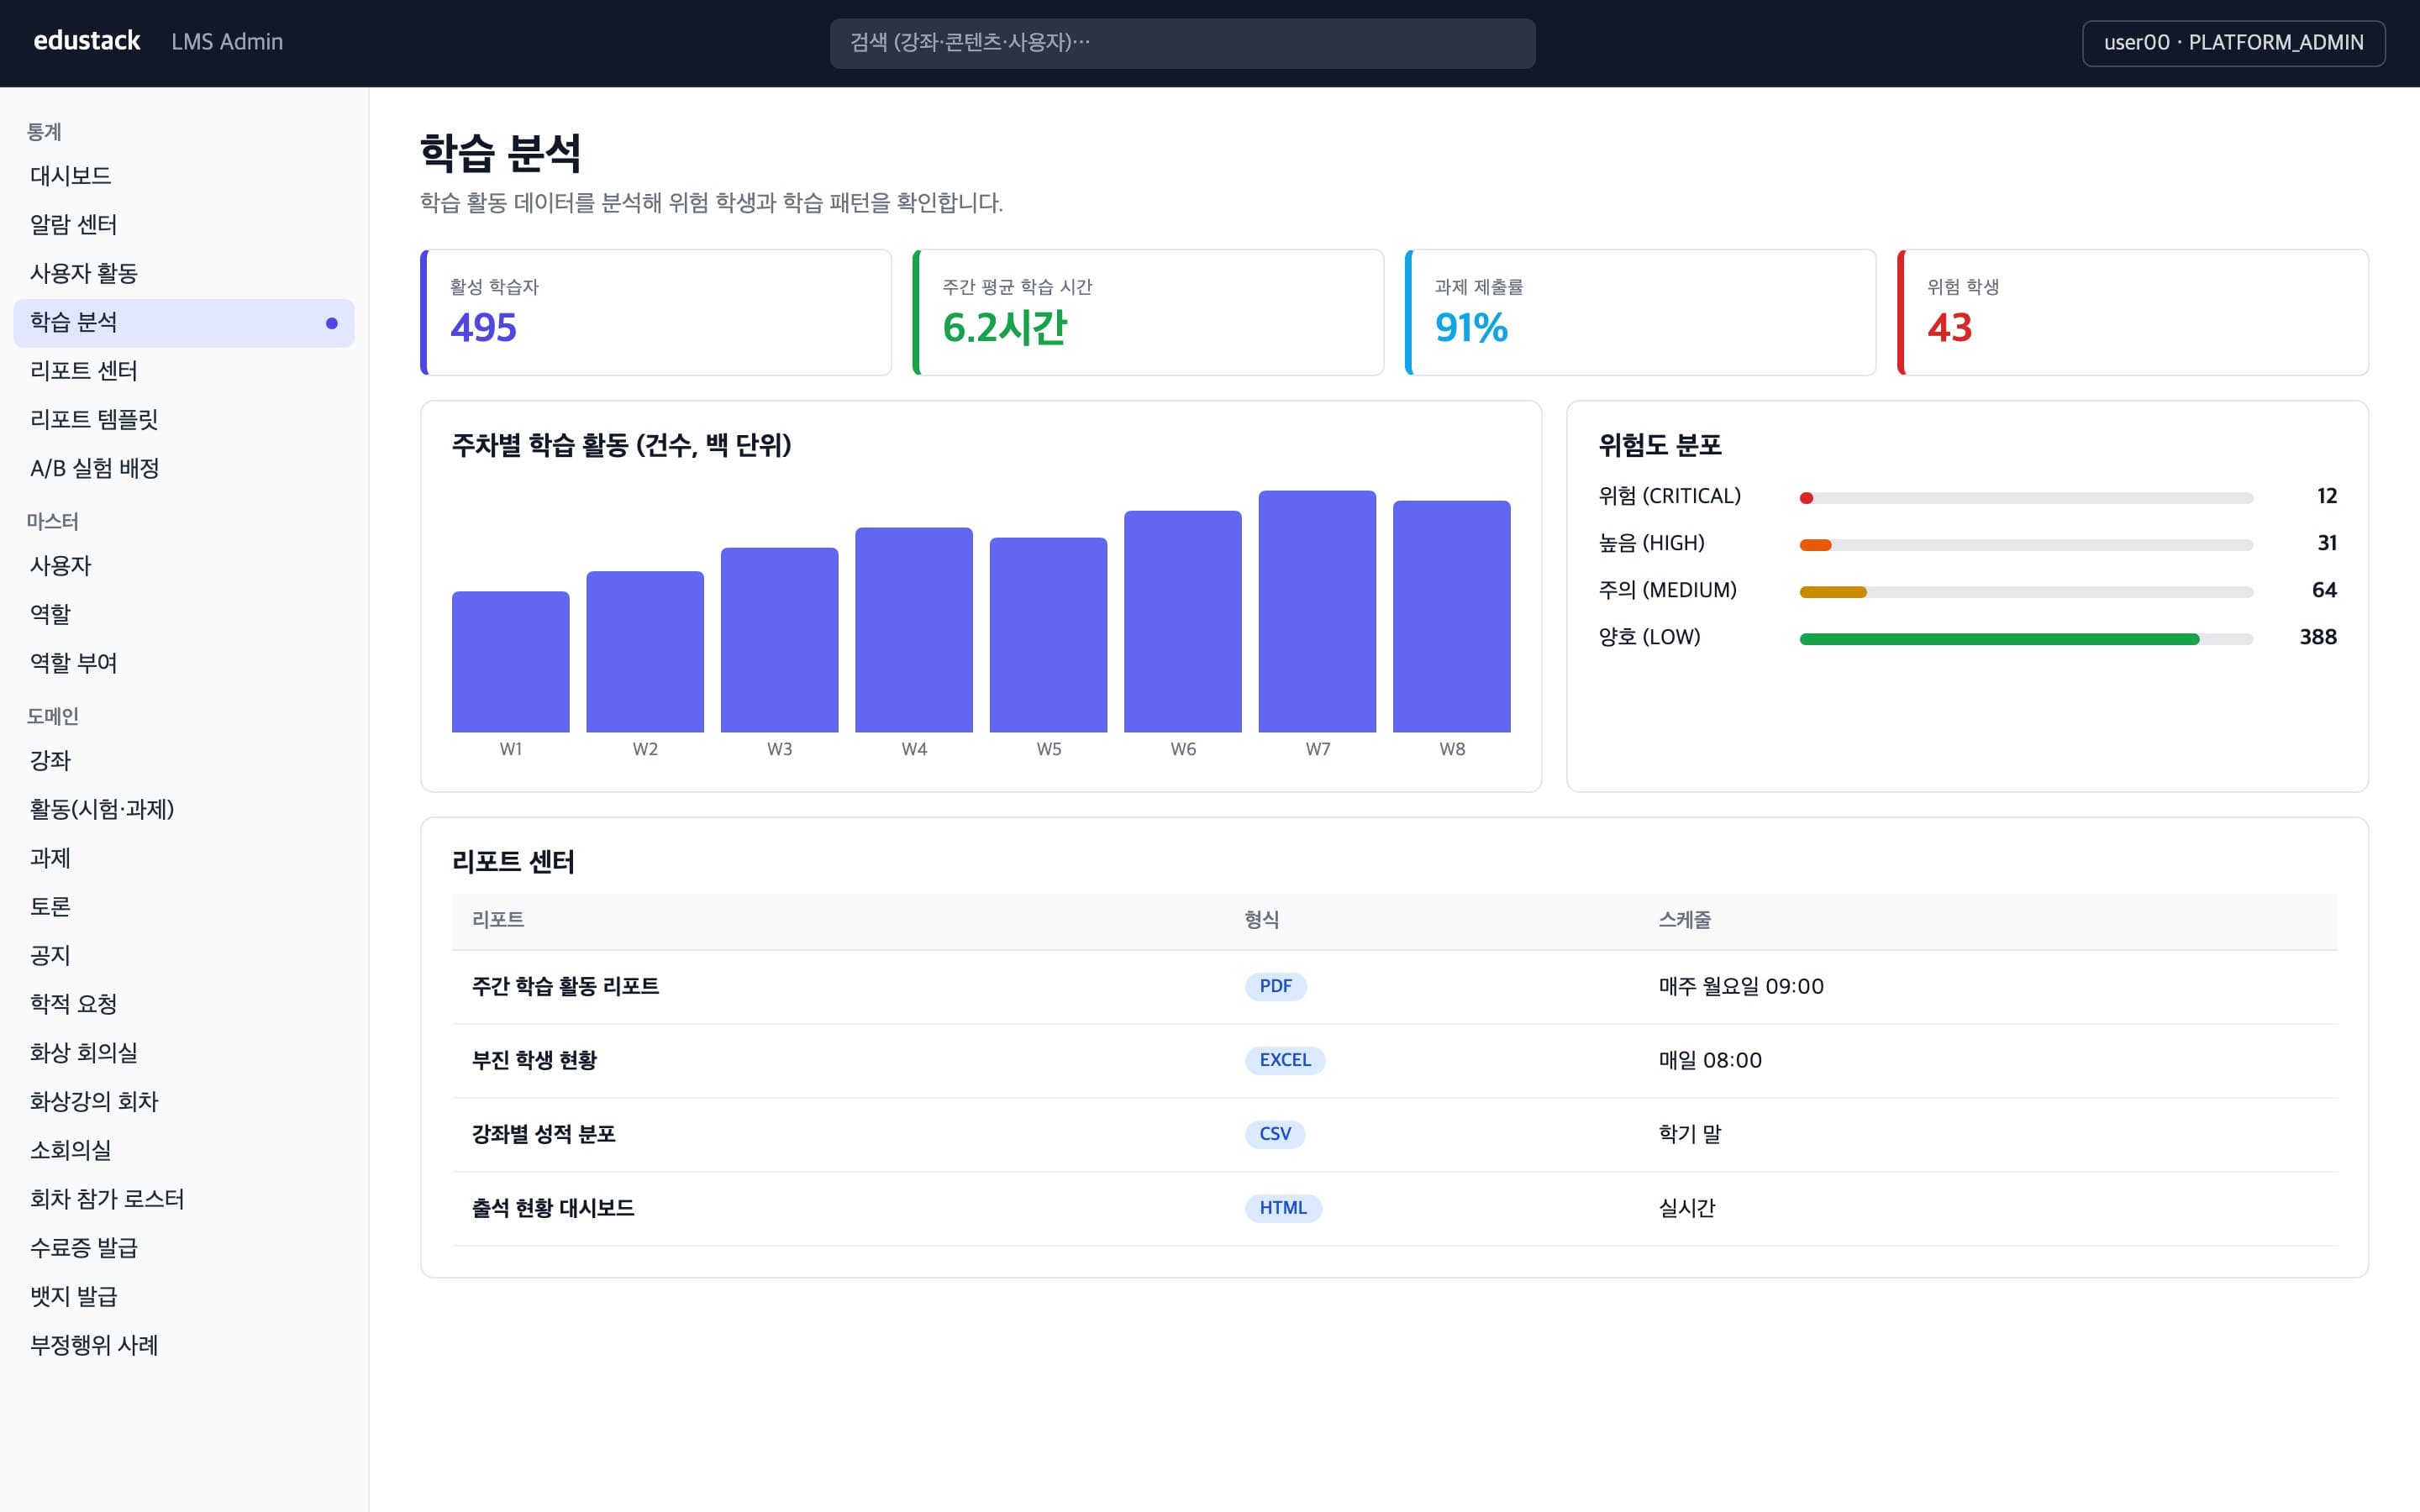Open 학적 요청 menu item

click(184, 1004)
